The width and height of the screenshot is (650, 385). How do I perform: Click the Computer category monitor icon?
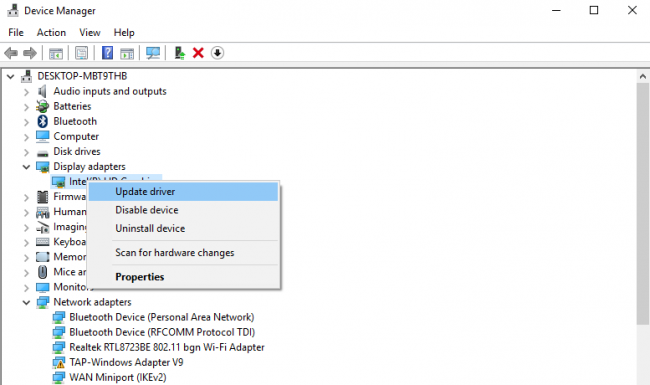(42, 136)
